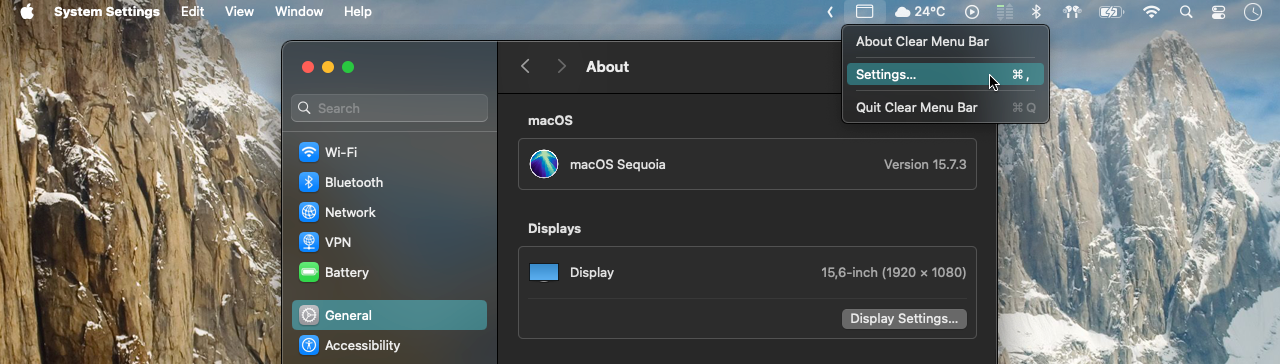Click the Version 15.7.3 text
The width and height of the screenshot is (1280, 364).
pos(925,164)
